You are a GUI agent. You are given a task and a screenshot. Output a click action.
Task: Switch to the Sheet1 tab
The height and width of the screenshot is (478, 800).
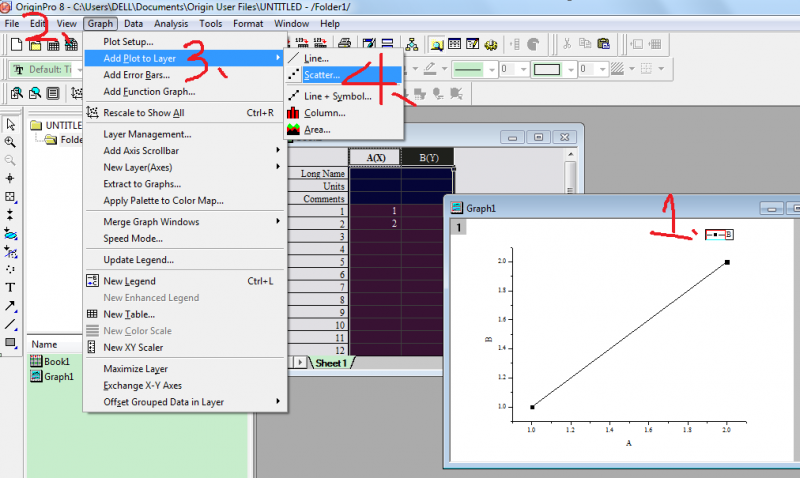(331, 363)
